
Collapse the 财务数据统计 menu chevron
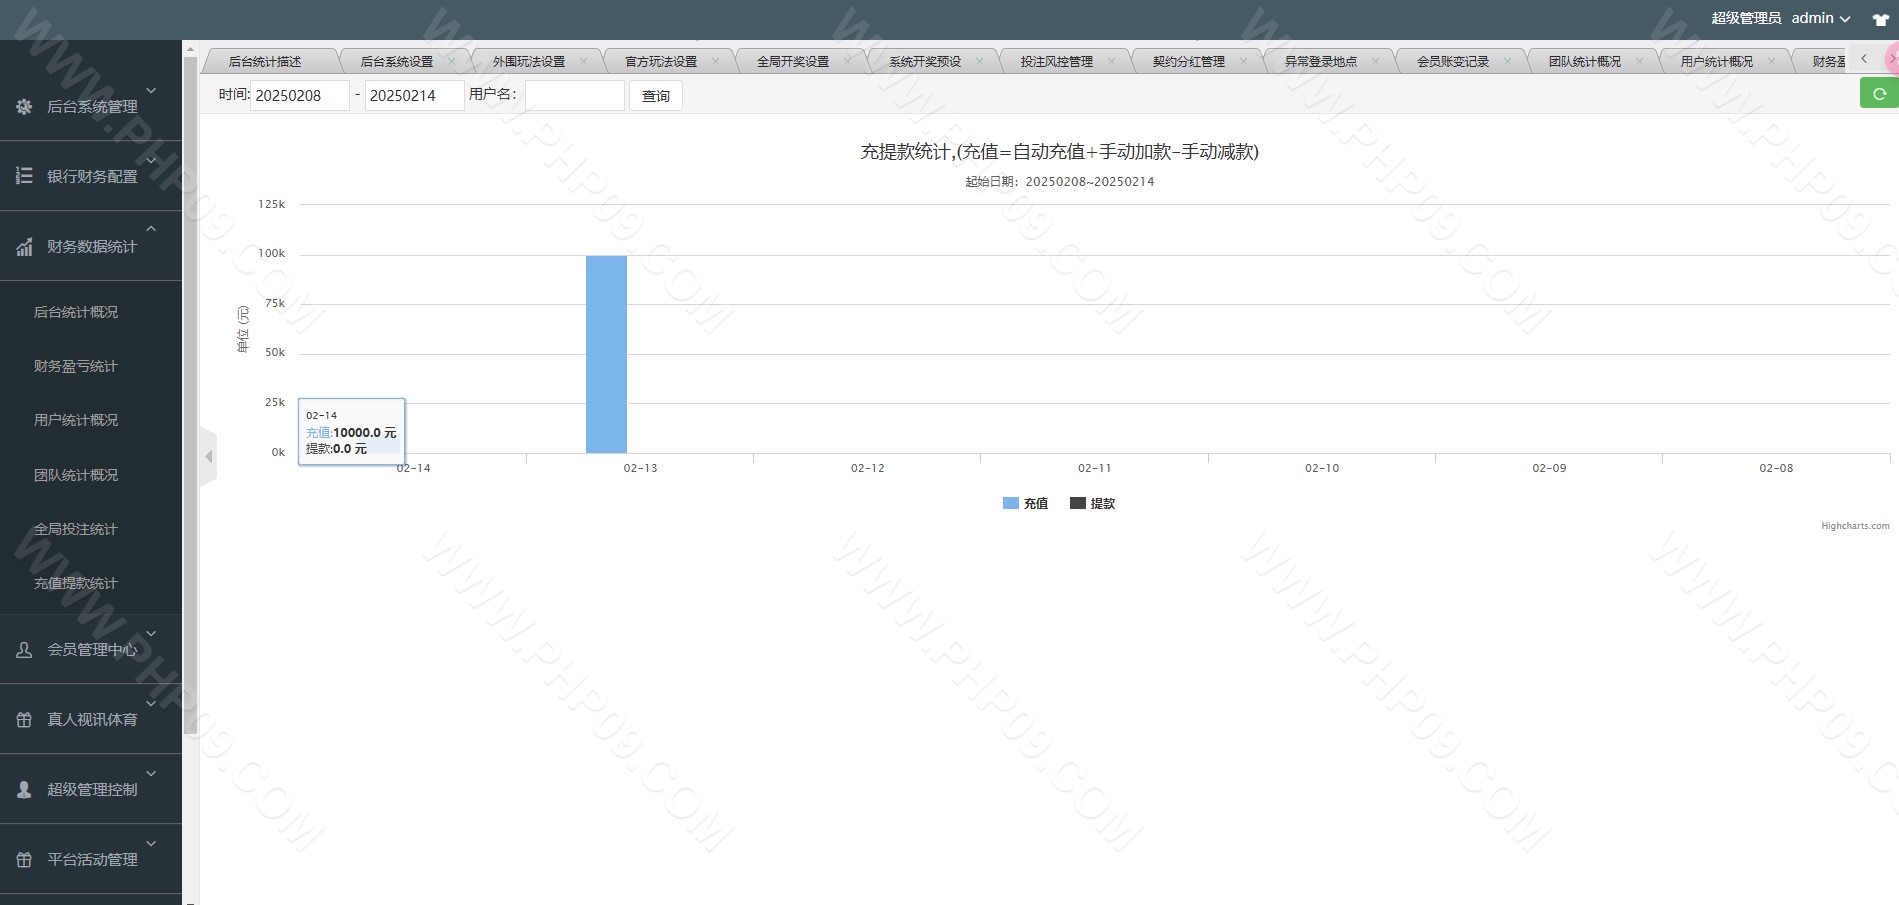(151, 229)
